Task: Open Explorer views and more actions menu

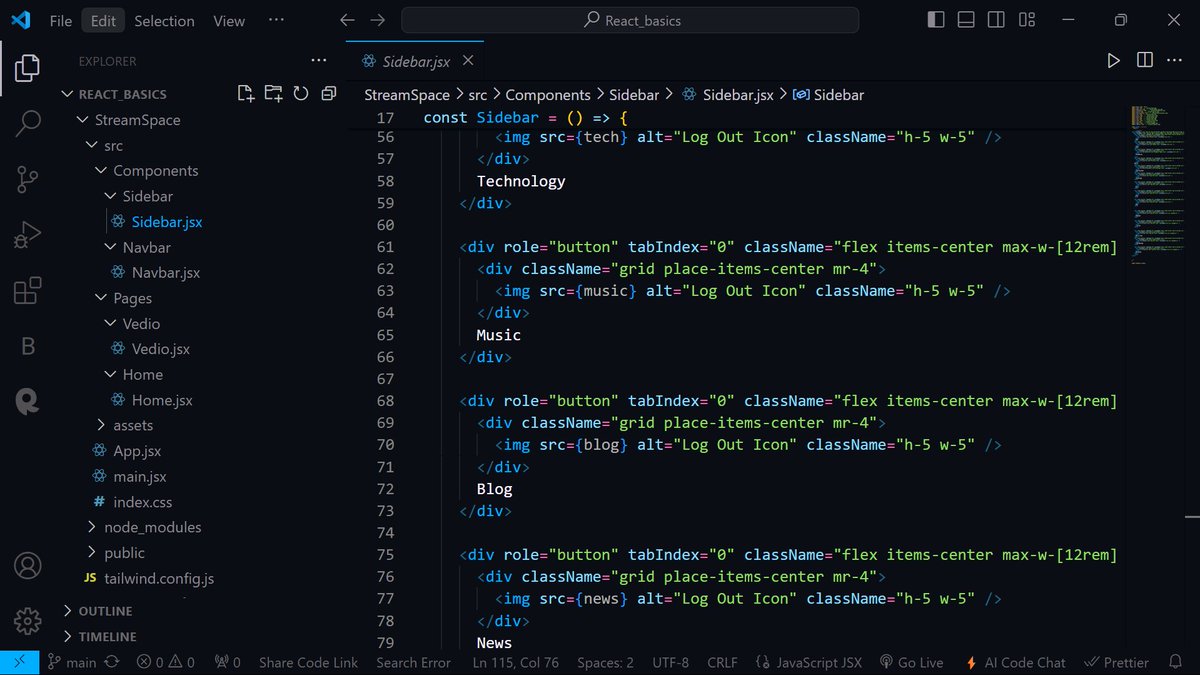Action: click(x=319, y=61)
